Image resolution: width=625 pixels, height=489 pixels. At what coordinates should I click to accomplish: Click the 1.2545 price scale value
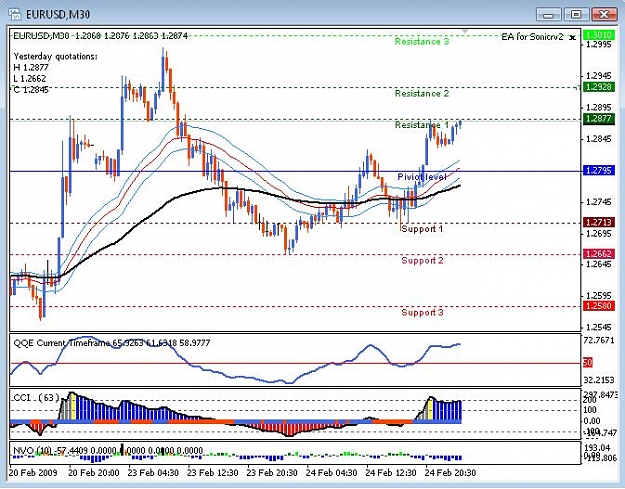598,328
